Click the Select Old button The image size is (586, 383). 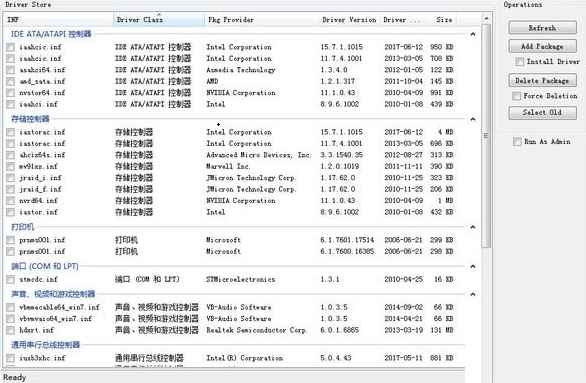click(x=542, y=112)
